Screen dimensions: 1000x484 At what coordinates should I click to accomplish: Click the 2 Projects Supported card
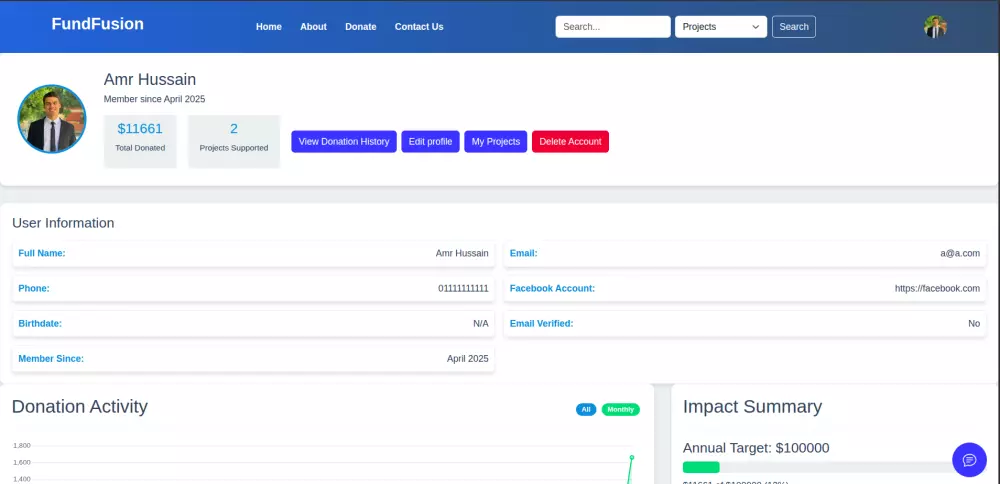[234, 142]
